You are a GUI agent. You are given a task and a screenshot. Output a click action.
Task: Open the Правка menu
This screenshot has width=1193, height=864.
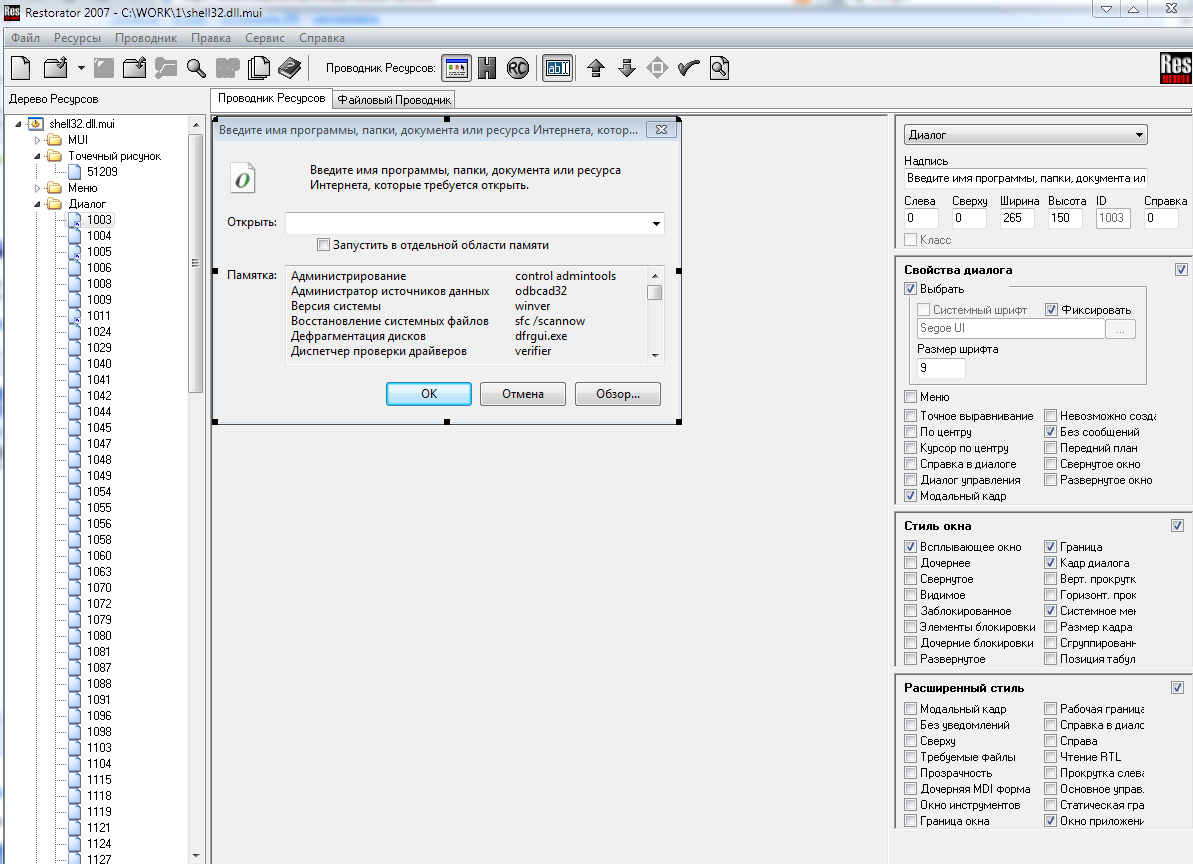click(211, 38)
